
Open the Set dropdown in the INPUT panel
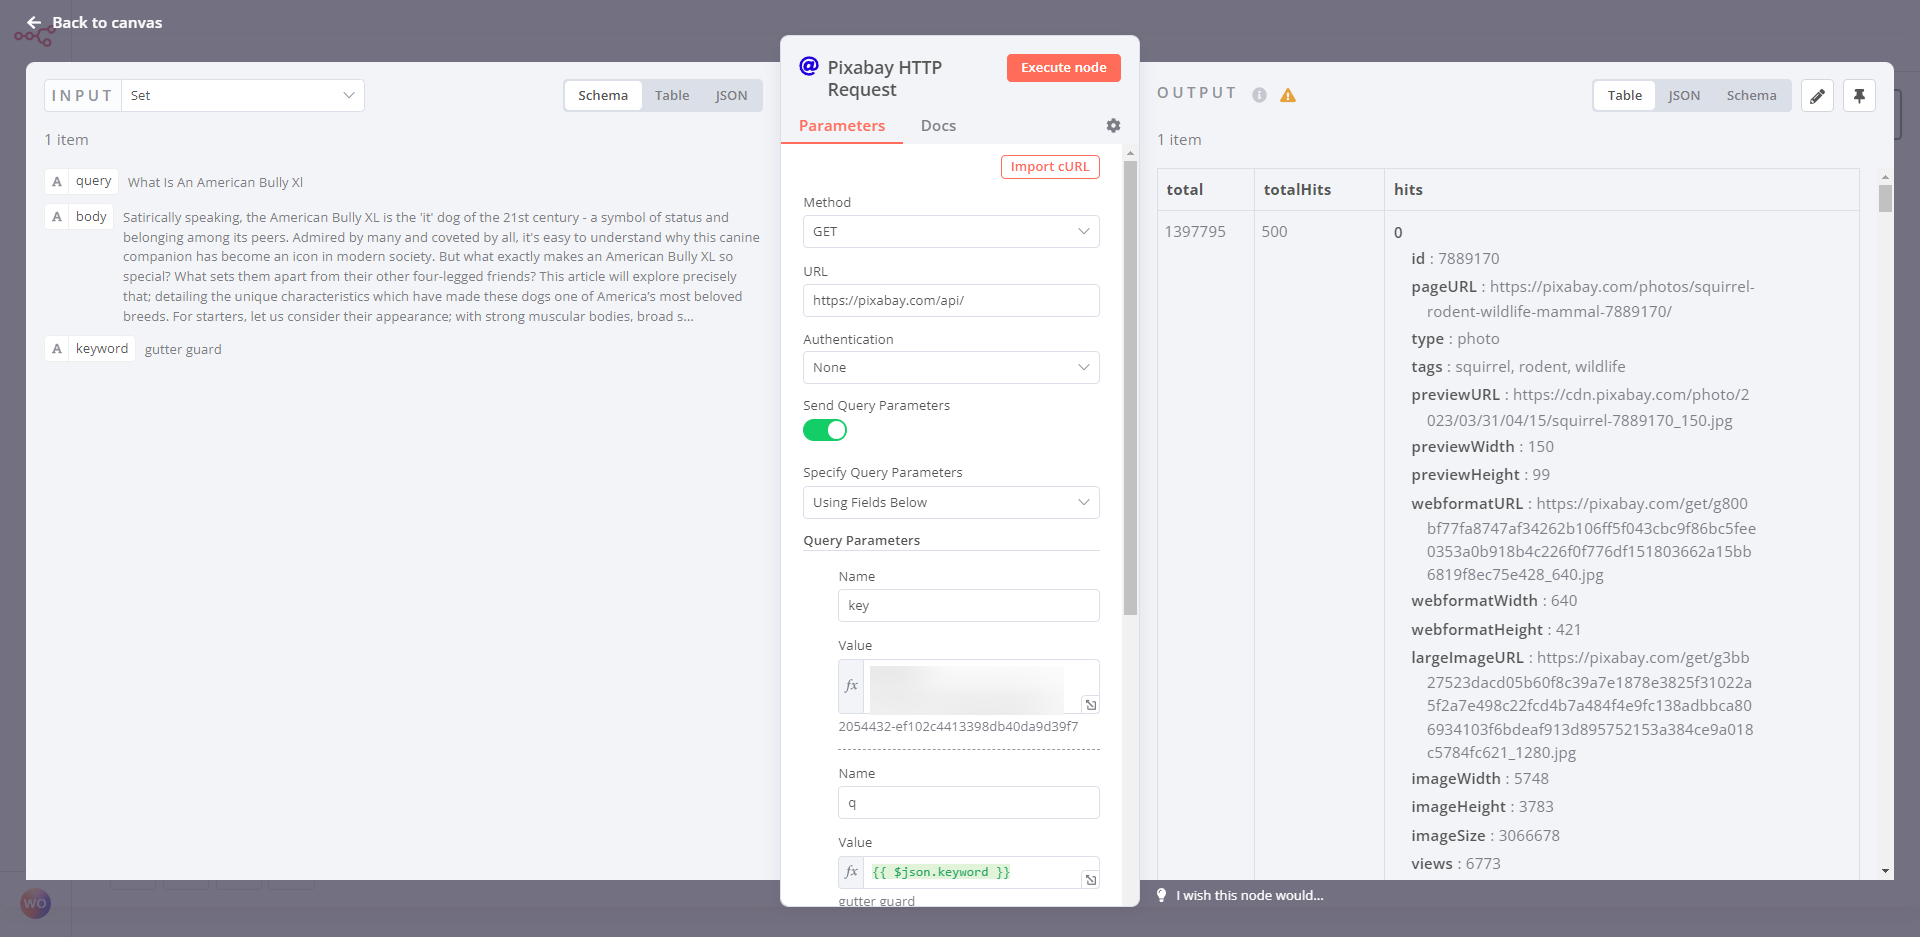pos(242,95)
